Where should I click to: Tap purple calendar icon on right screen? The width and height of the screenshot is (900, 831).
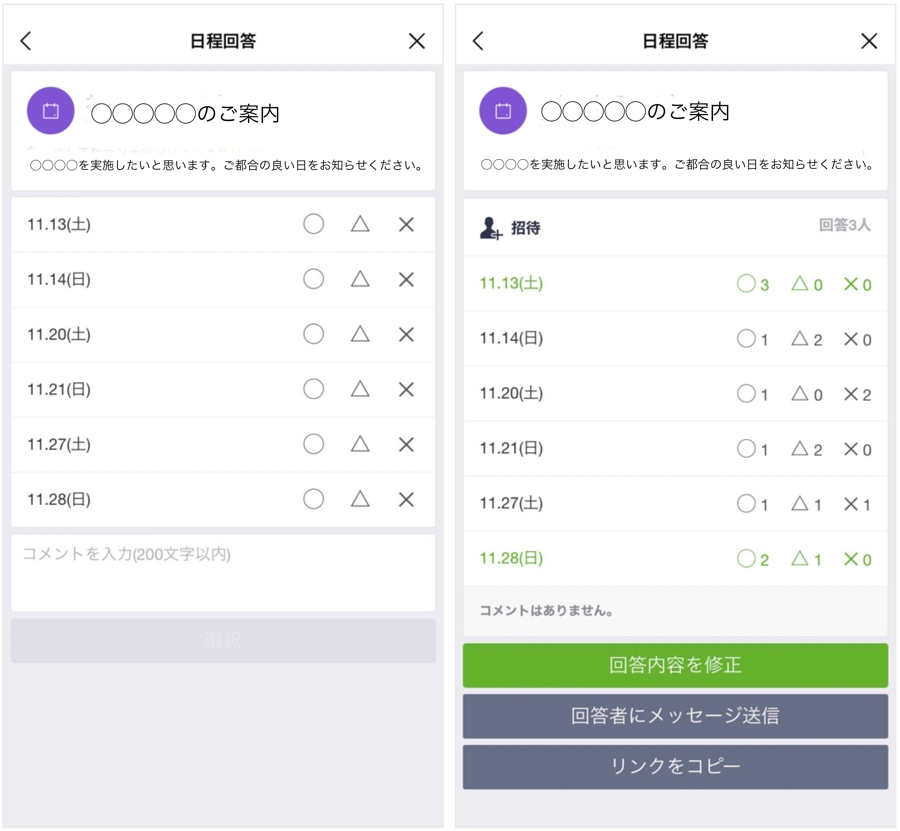click(503, 111)
